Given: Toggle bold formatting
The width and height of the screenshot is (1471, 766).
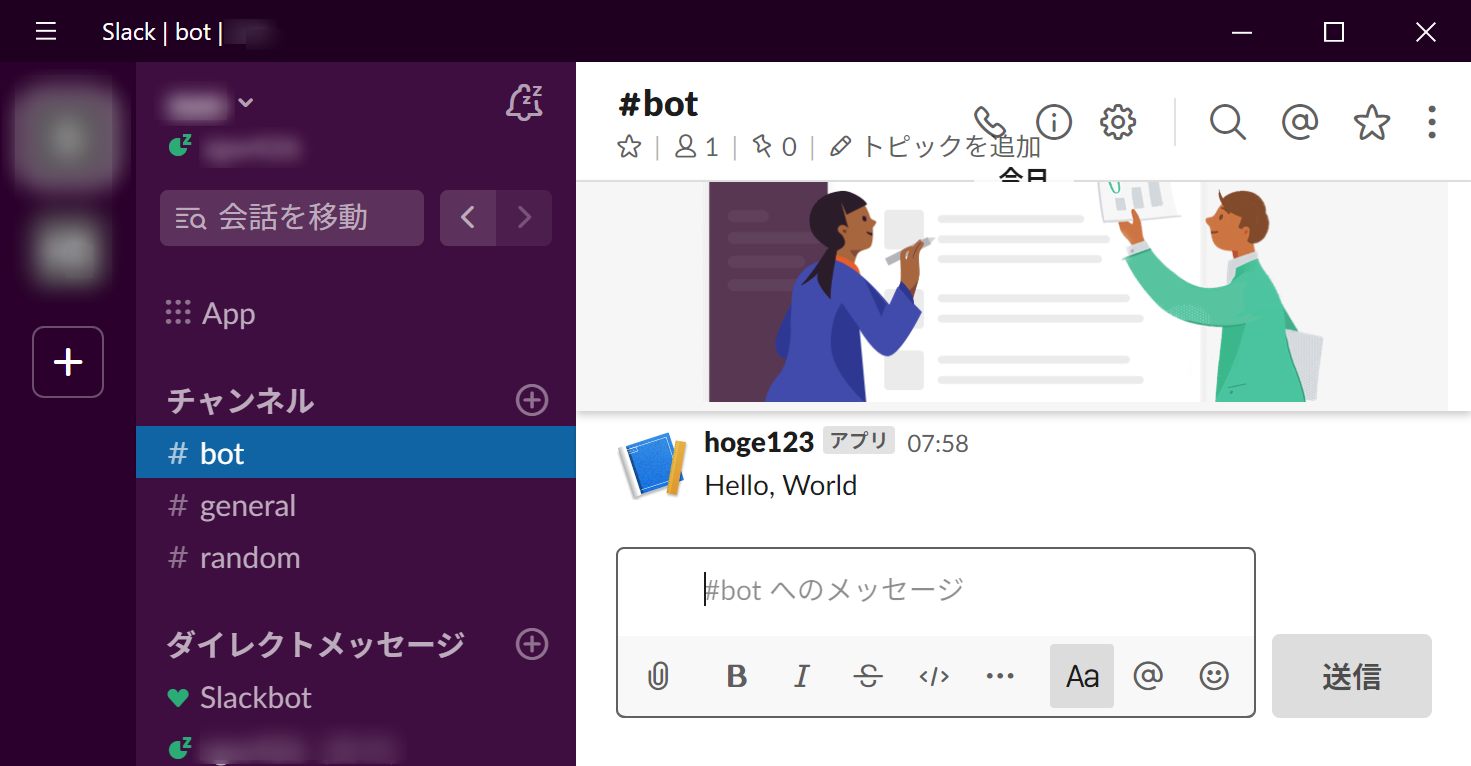Looking at the screenshot, I should [x=737, y=676].
